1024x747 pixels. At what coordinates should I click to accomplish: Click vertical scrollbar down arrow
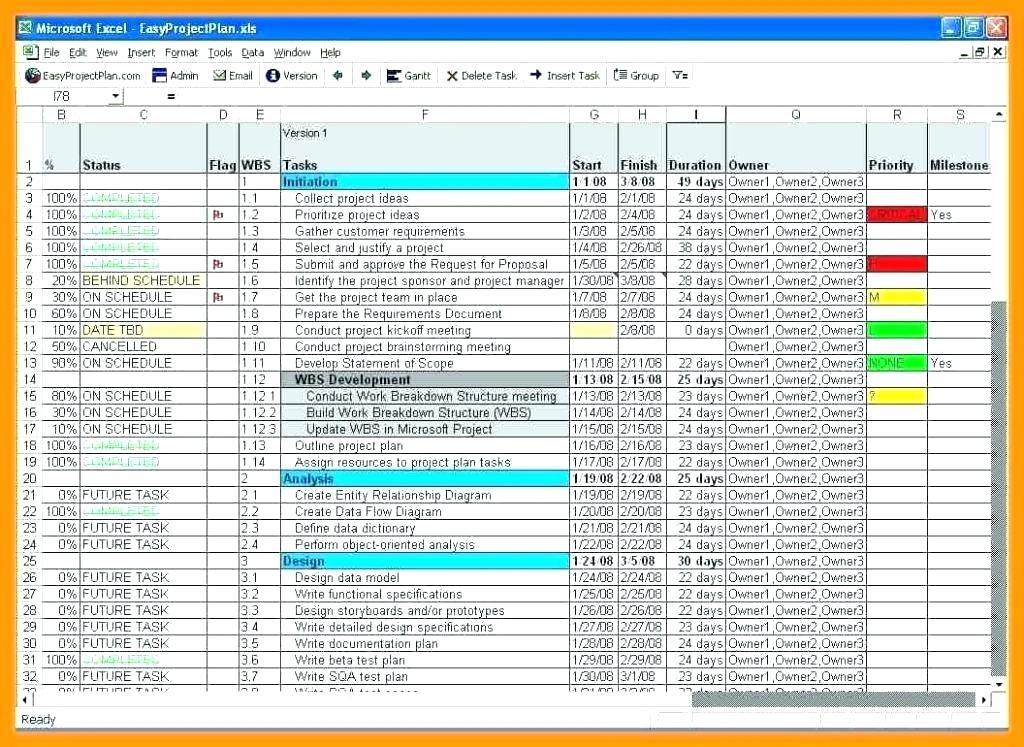(999, 684)
